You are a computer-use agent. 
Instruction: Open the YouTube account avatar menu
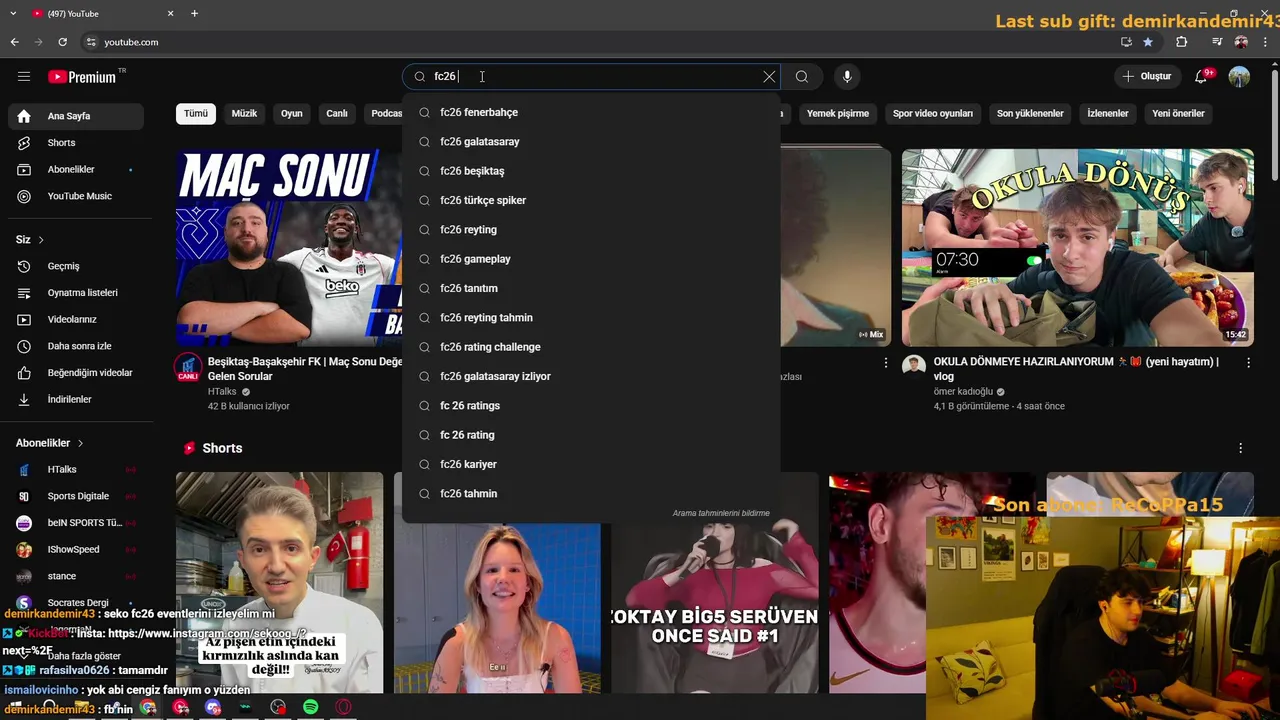(1239, 77)
